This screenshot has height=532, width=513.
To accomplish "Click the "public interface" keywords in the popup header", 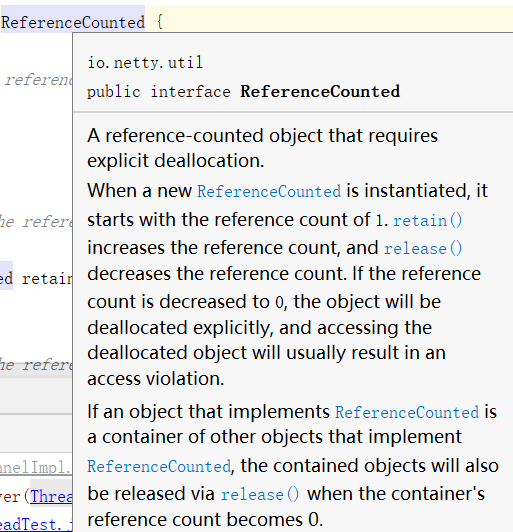I will click(159, 92).
